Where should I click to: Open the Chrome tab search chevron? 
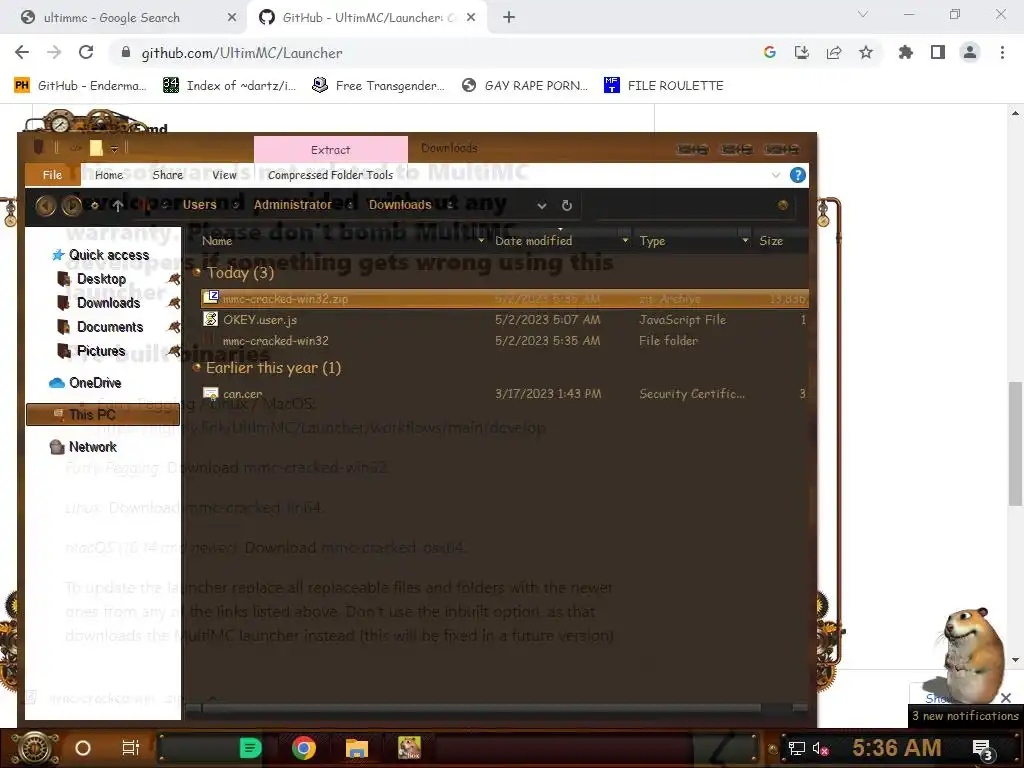pos(863,14)
